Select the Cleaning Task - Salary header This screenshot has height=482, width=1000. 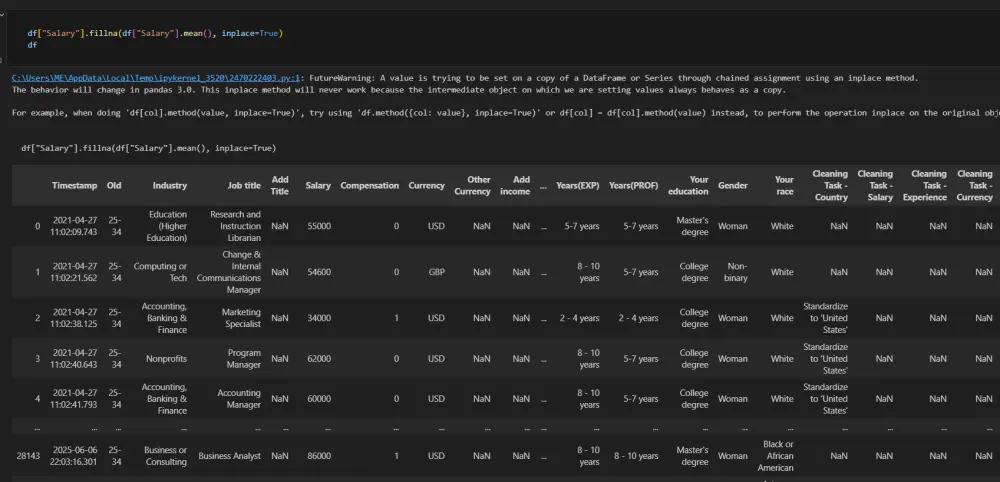coord(875,186)
